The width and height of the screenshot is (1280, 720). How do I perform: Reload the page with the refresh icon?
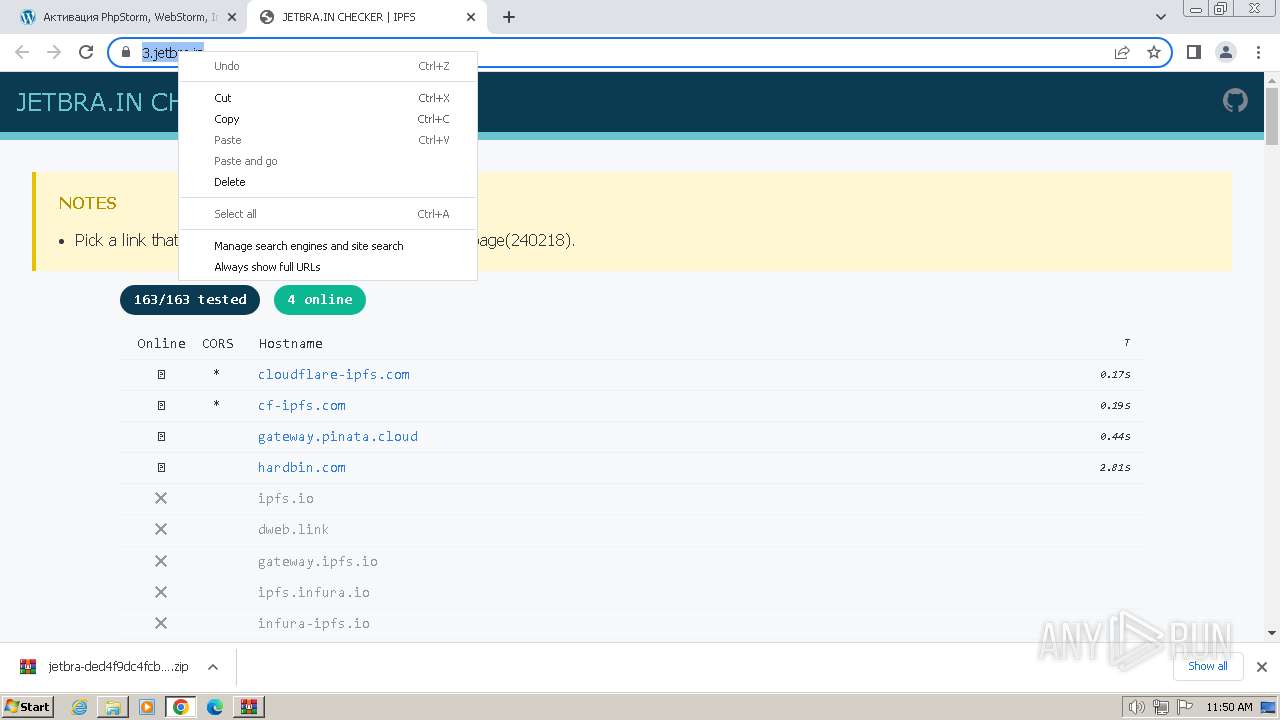(86, 52)
